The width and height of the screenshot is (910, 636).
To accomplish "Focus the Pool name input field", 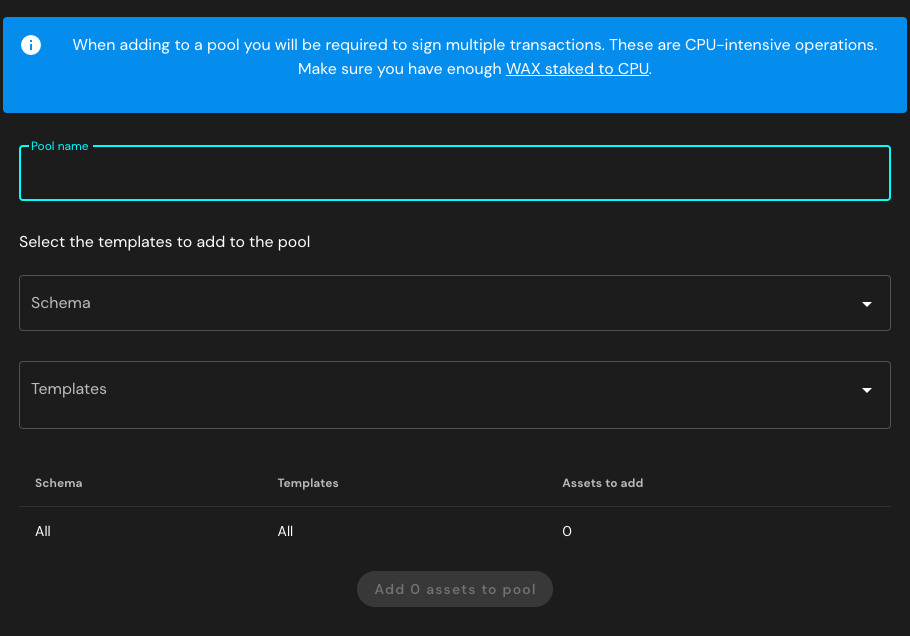I will [x=454, y=176].
